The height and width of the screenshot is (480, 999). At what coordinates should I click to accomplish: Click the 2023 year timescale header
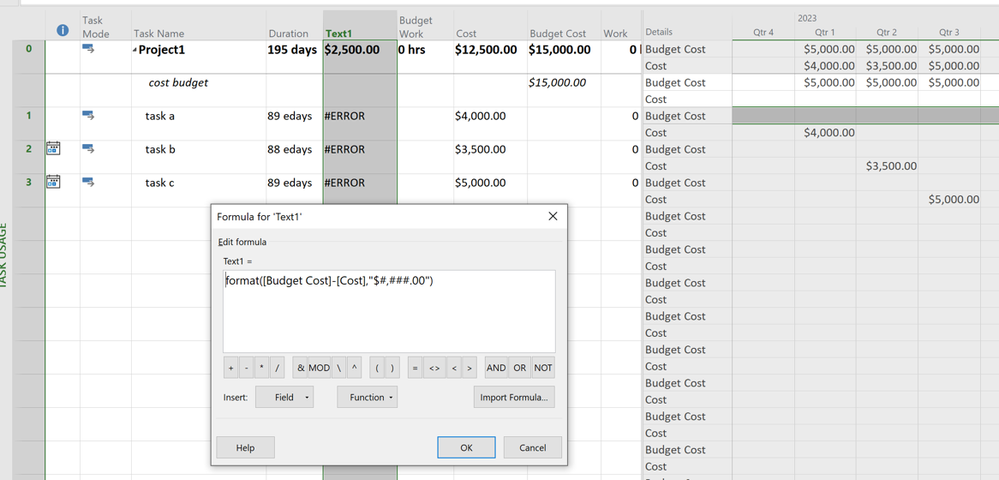click(x=807, y=18)
